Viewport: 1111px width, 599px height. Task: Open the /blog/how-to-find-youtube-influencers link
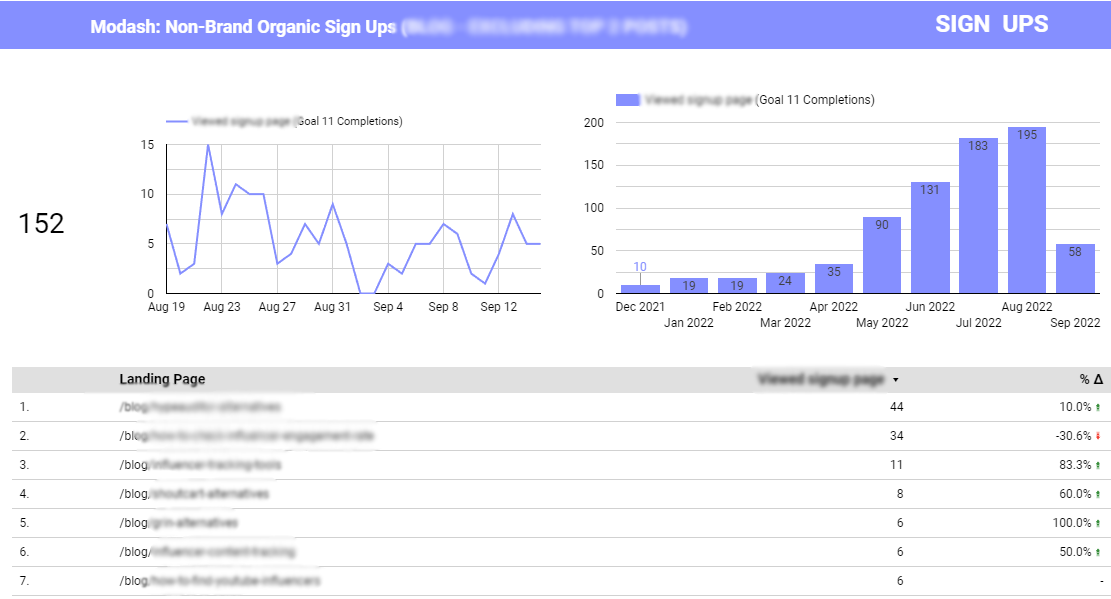click(x=222, y=579)
